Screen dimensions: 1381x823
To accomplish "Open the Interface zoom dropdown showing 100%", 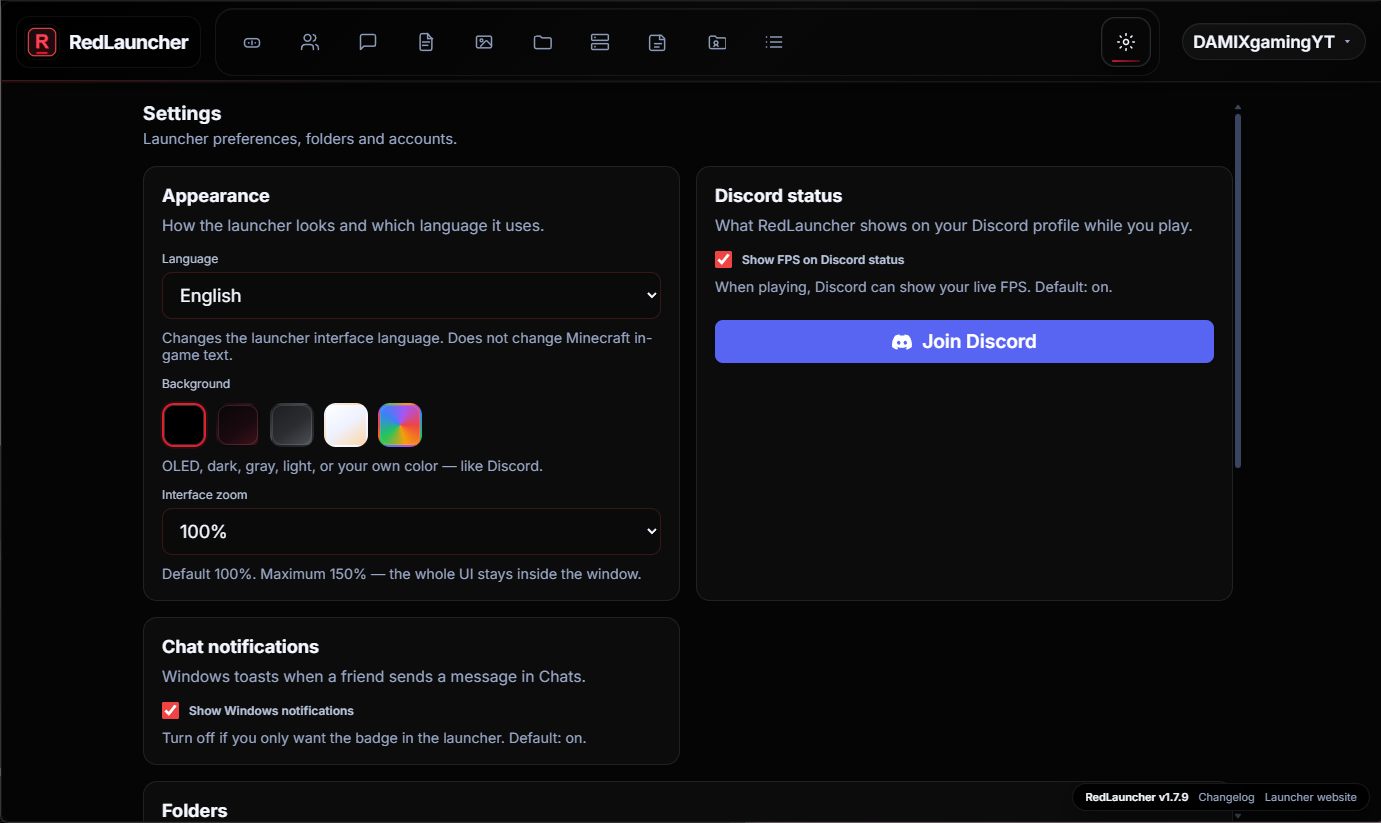I will (x=411, y=531).
